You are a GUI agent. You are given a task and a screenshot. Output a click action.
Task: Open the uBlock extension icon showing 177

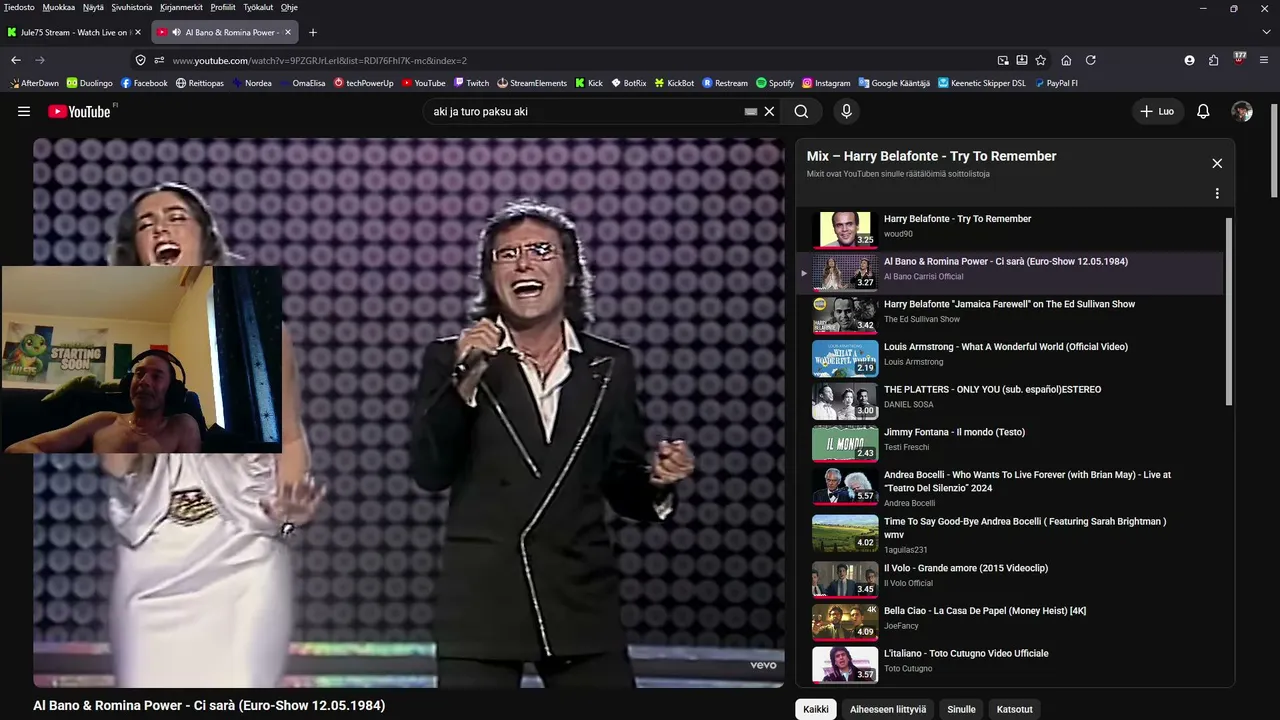coord(1240,59)
